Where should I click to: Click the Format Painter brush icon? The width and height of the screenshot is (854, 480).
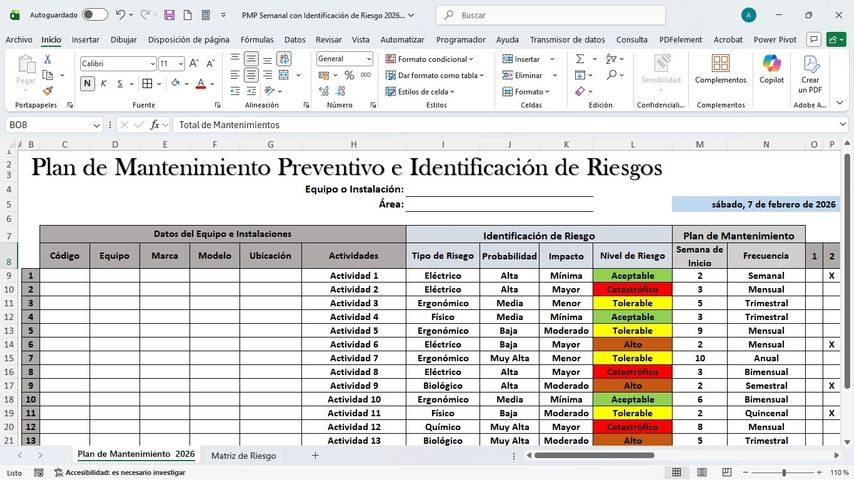[x=47, y=90]
